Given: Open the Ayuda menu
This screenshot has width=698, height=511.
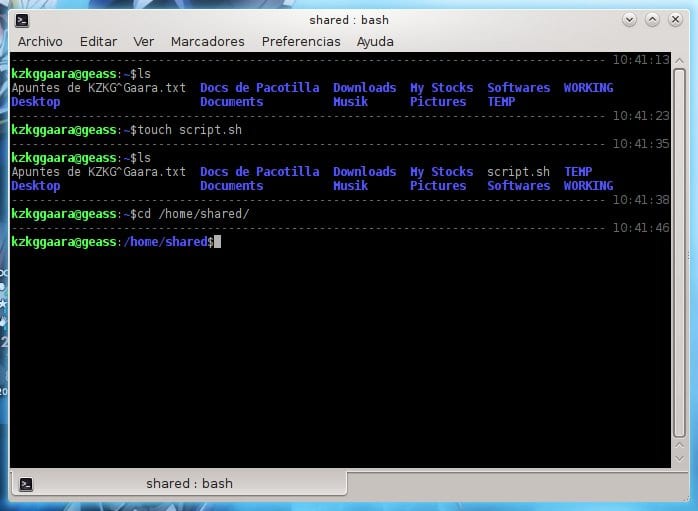Looking at the screenshot, I should click(375, 42).
